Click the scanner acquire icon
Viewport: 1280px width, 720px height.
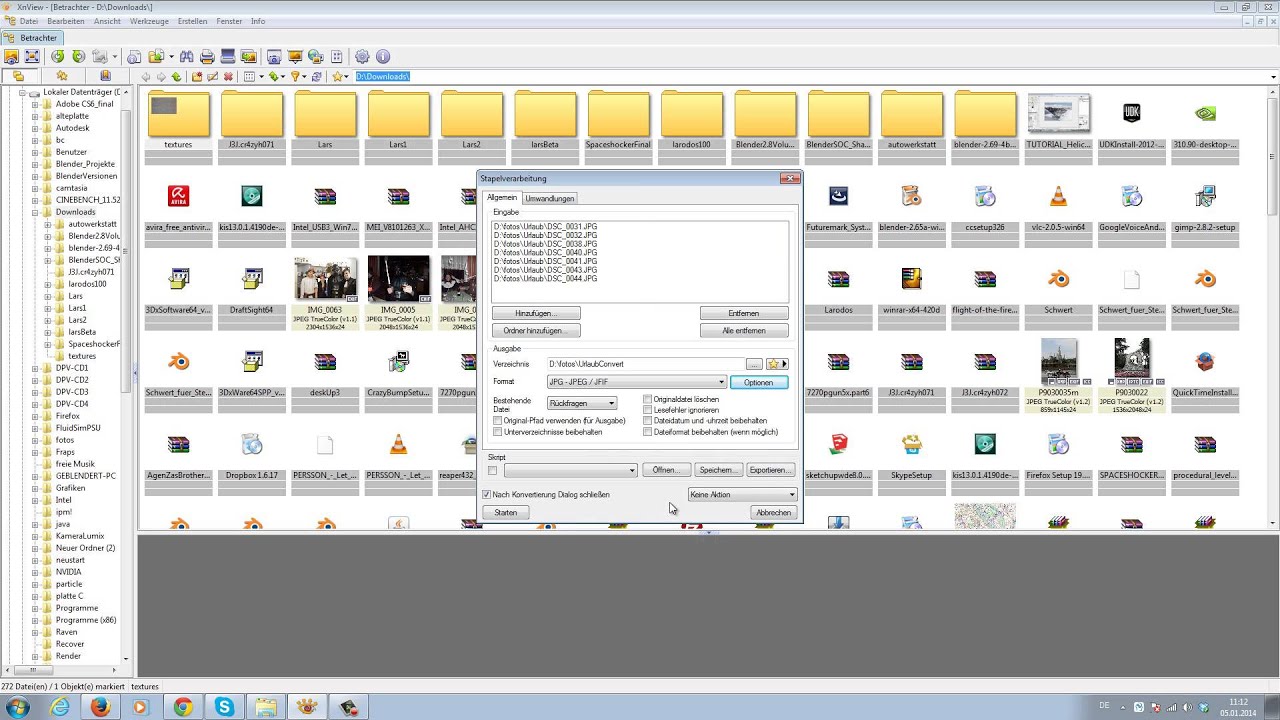click(228, 57)
